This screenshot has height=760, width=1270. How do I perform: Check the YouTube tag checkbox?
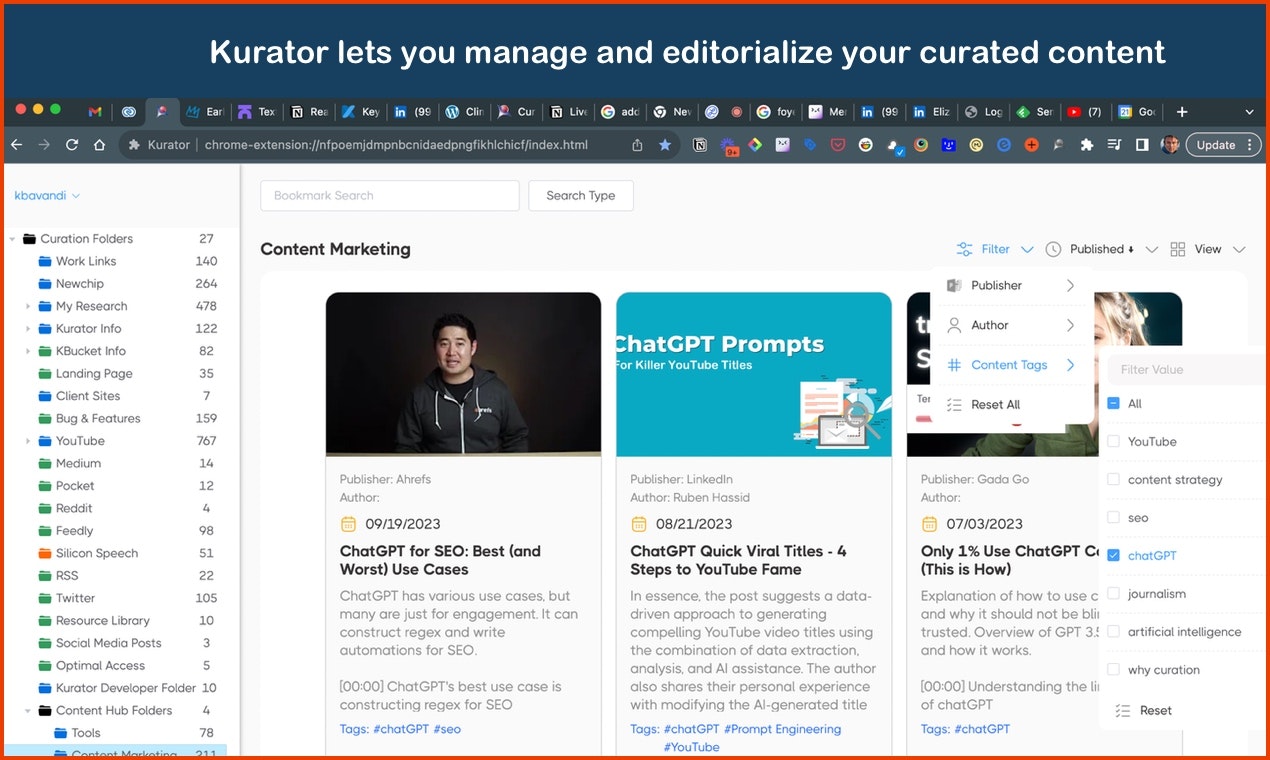pos(1113,441)
